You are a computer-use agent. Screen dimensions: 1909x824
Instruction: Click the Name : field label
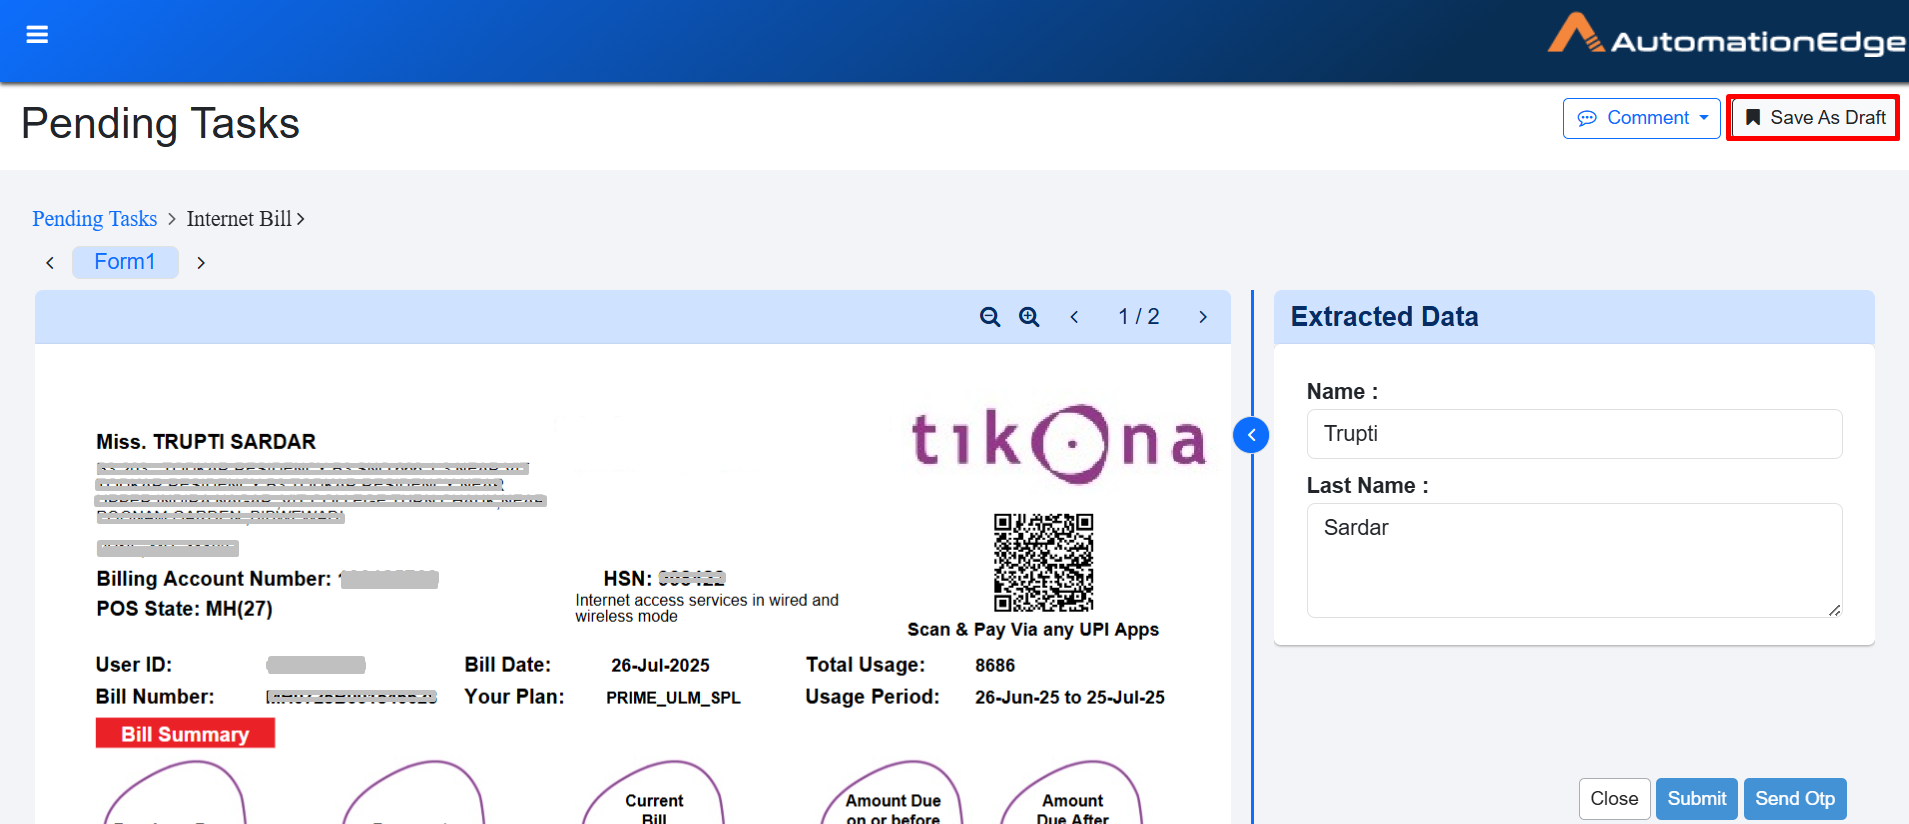(1342, 392)
